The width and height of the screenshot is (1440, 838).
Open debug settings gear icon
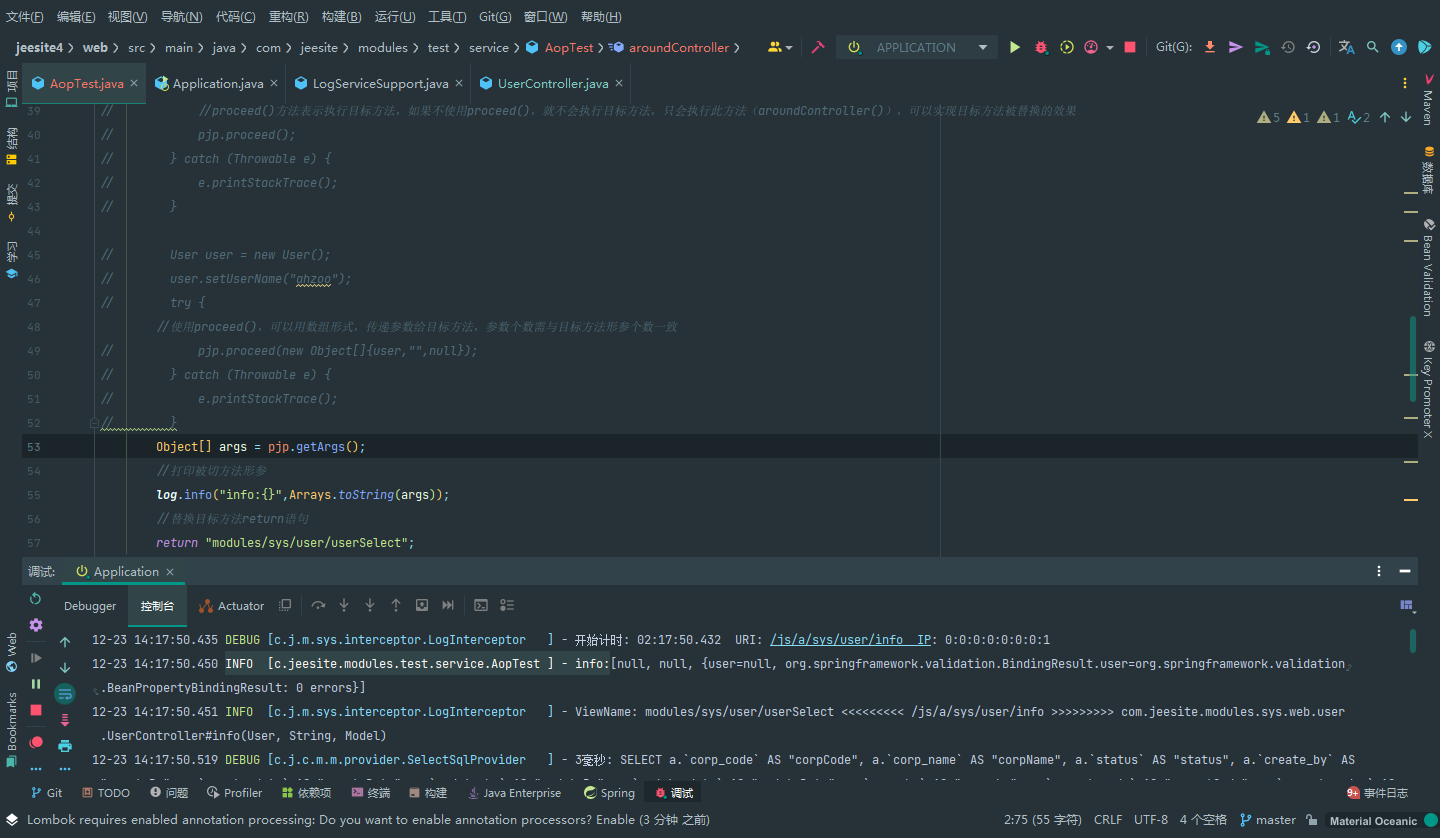(36, 625)
